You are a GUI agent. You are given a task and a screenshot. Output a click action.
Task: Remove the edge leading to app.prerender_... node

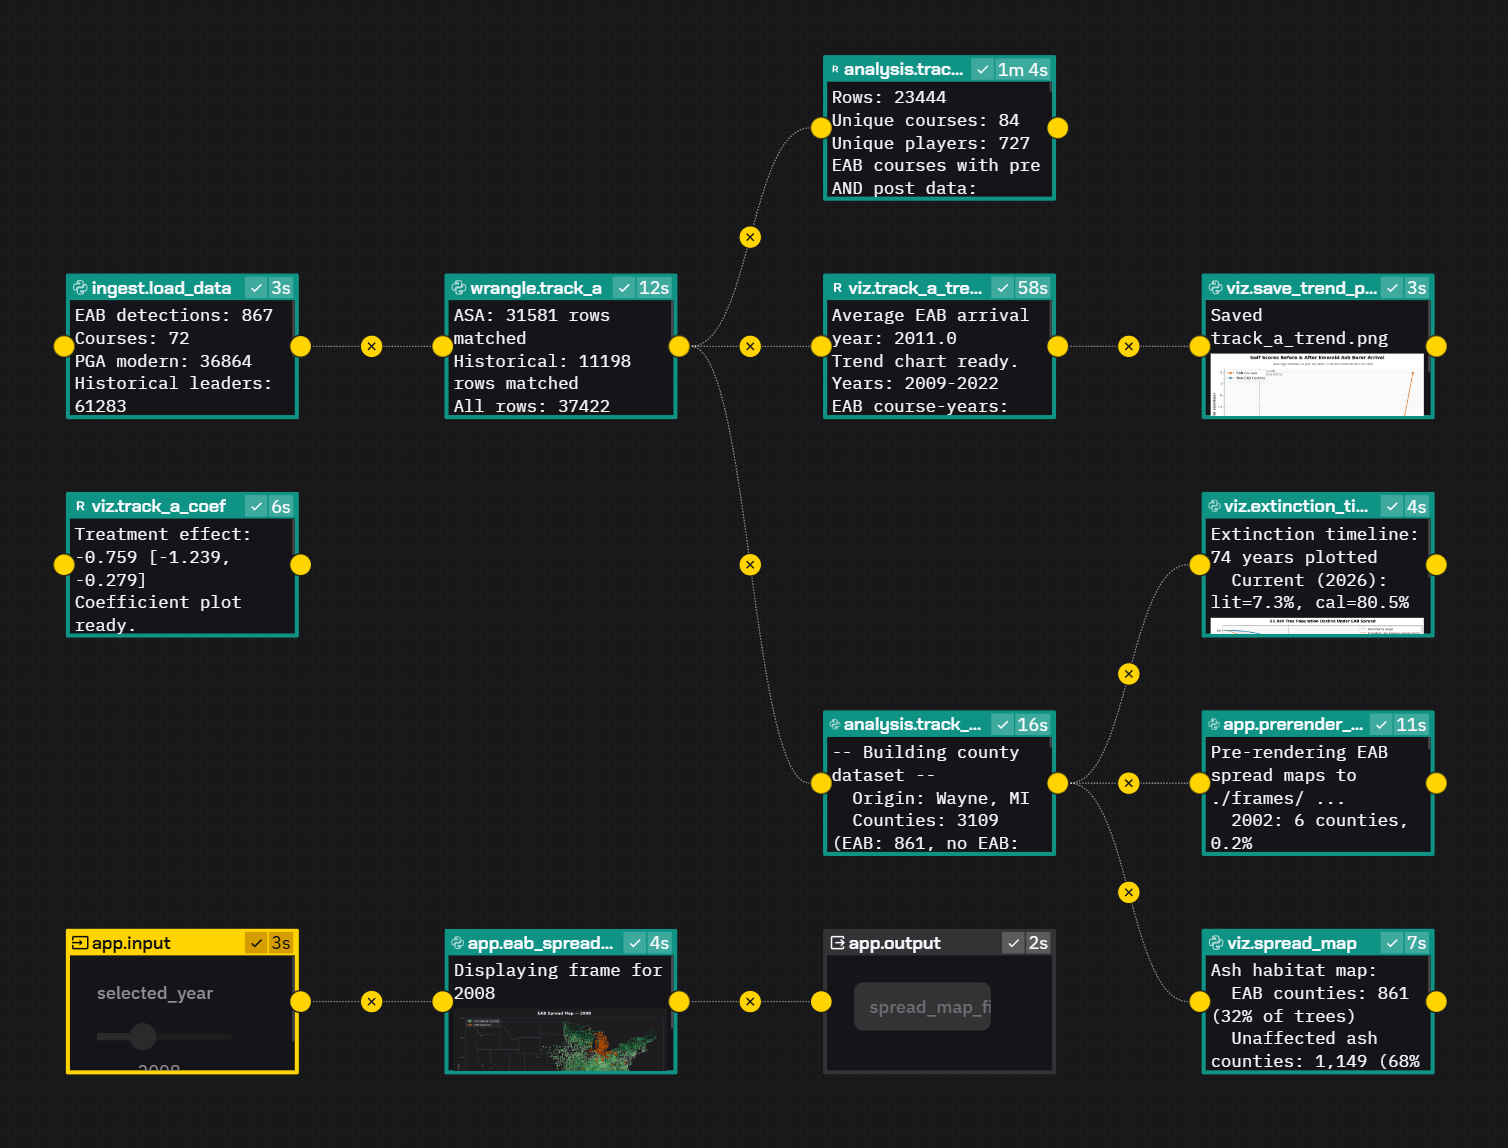tap(1129, 783)
